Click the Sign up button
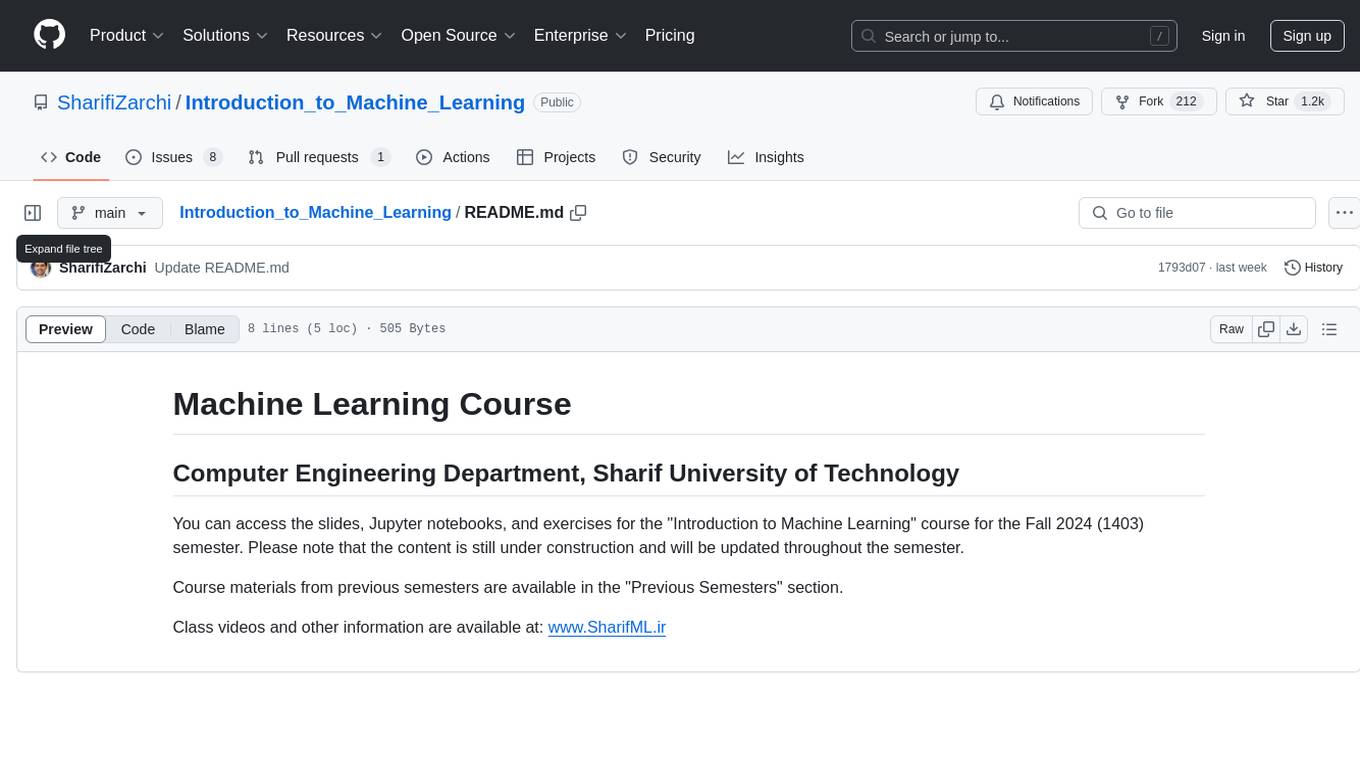1360x764 pixels. pos(1307,36)
